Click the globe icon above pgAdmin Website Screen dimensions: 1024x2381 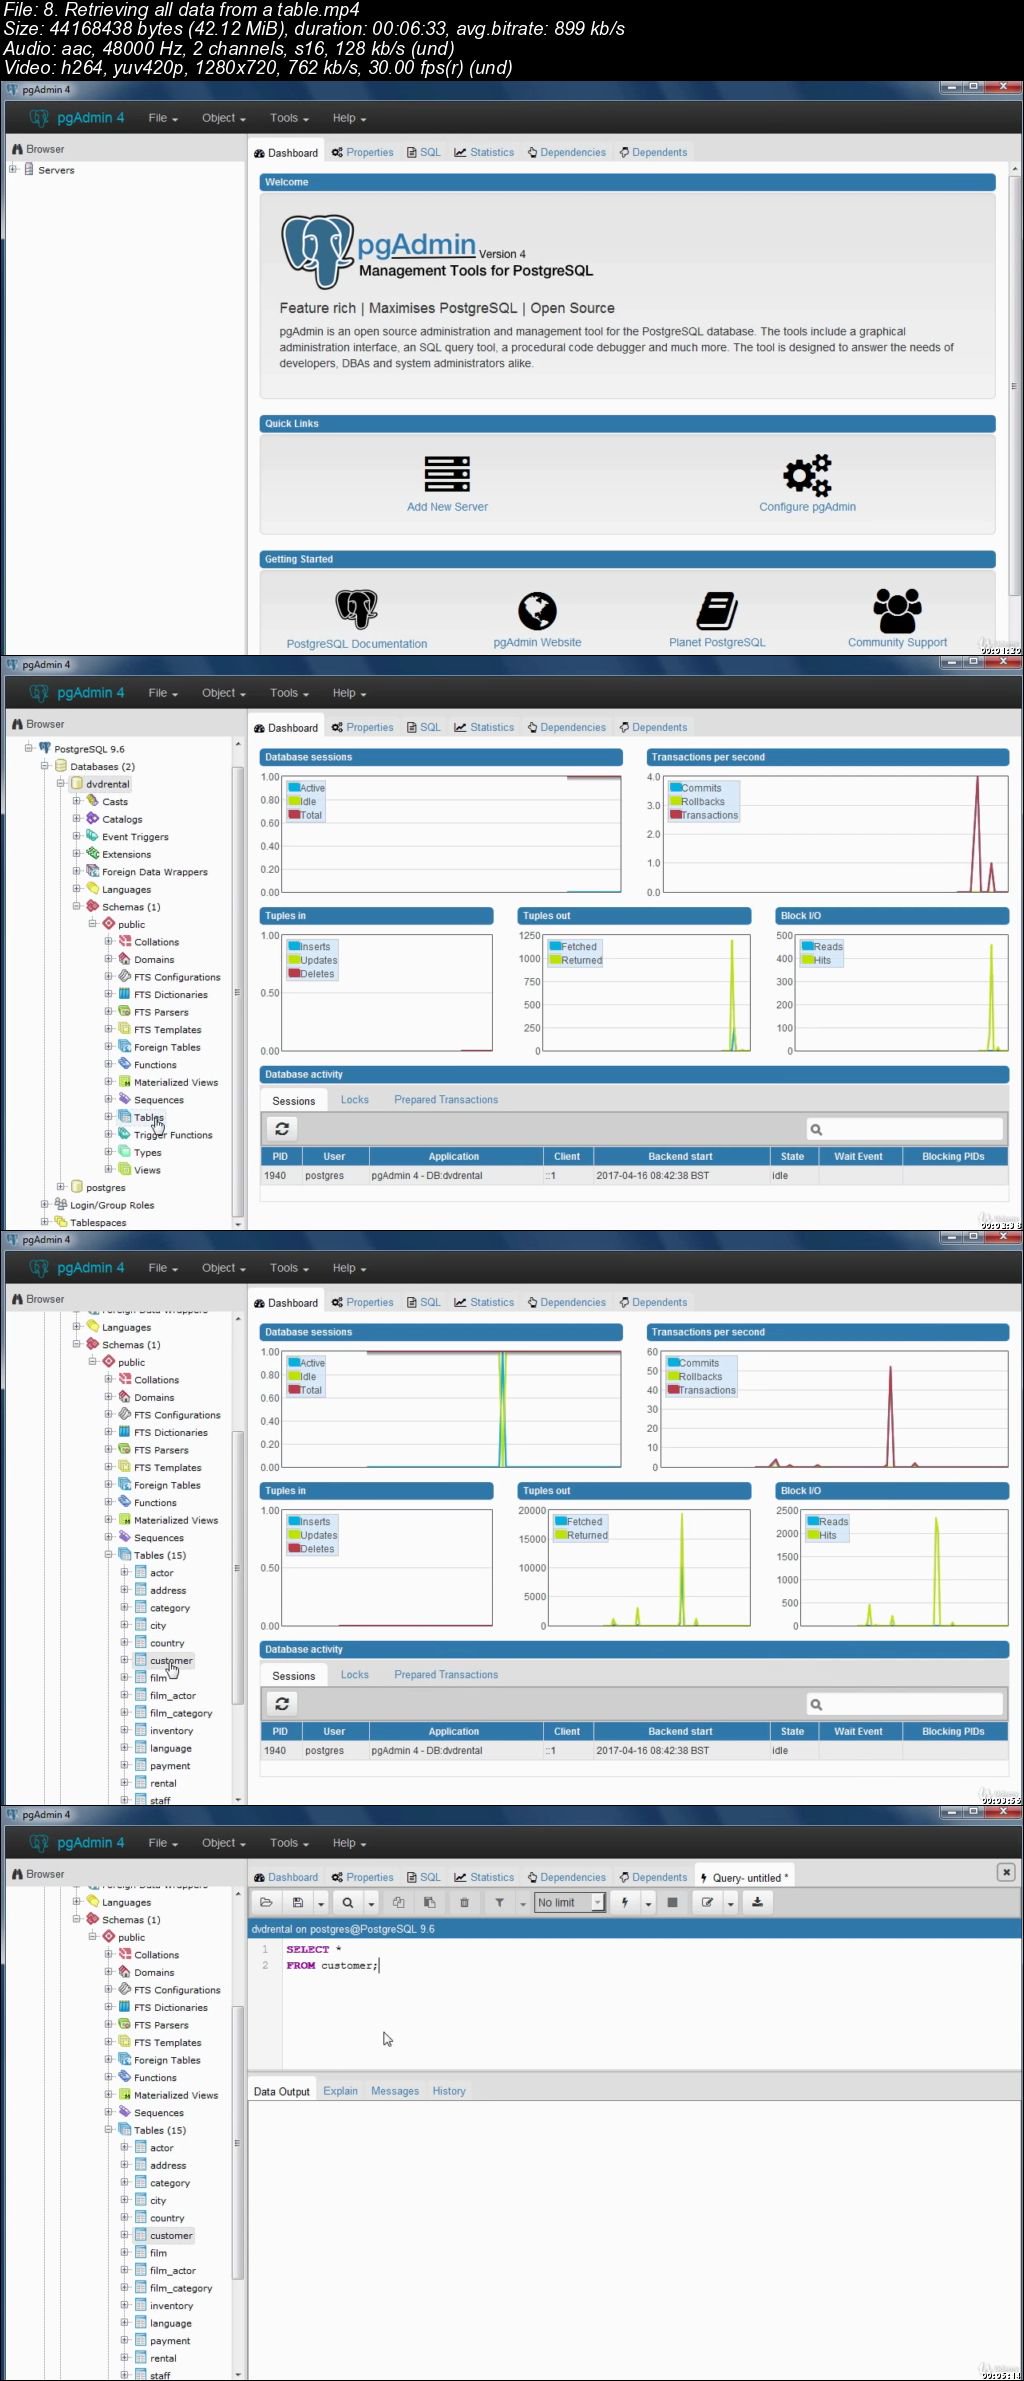tap(537, 610)
